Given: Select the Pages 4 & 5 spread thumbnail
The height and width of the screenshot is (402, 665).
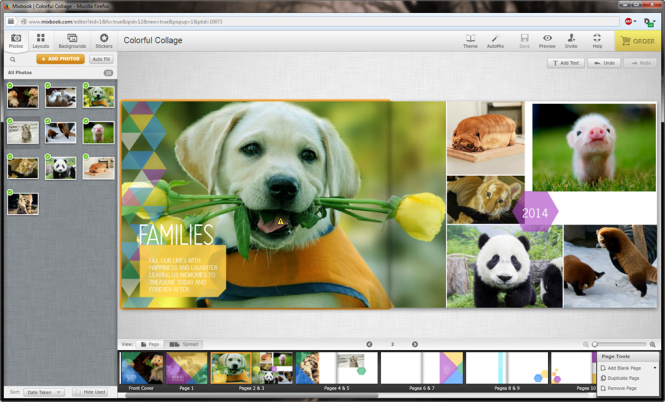Looking at the screenshot, I should (x=337, y=368).
